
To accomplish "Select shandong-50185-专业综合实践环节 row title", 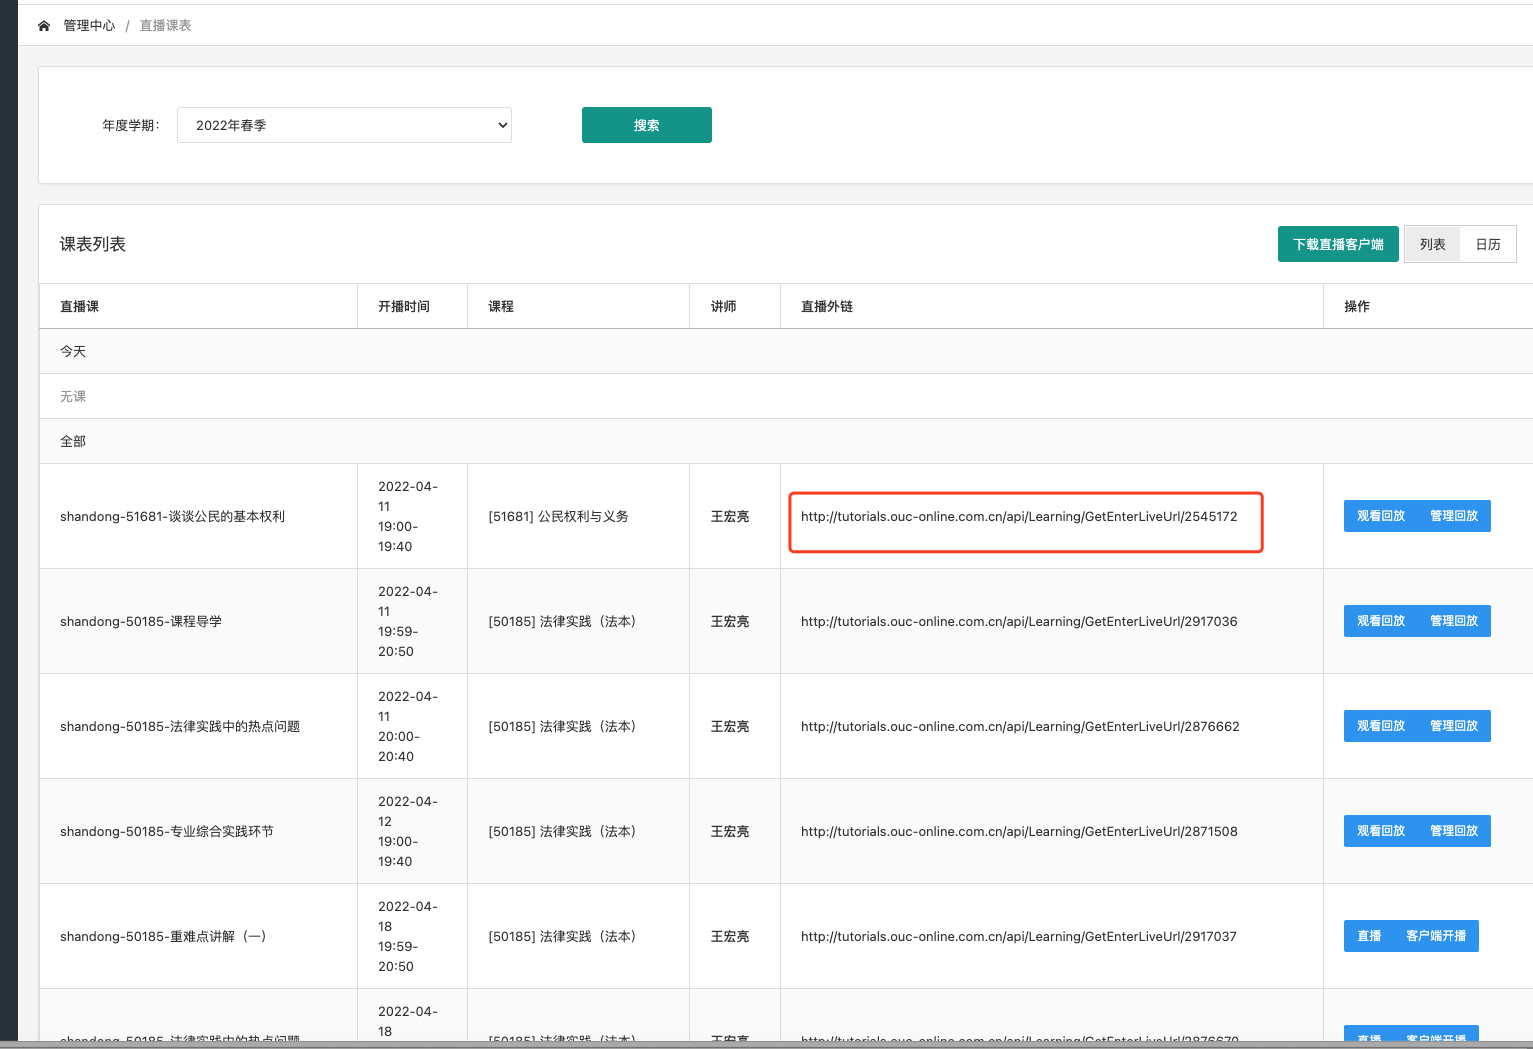I will point(167,831).
